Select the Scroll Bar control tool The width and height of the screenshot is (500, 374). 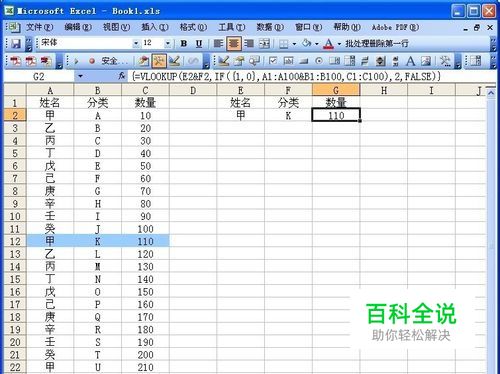[x=396, y=61]
